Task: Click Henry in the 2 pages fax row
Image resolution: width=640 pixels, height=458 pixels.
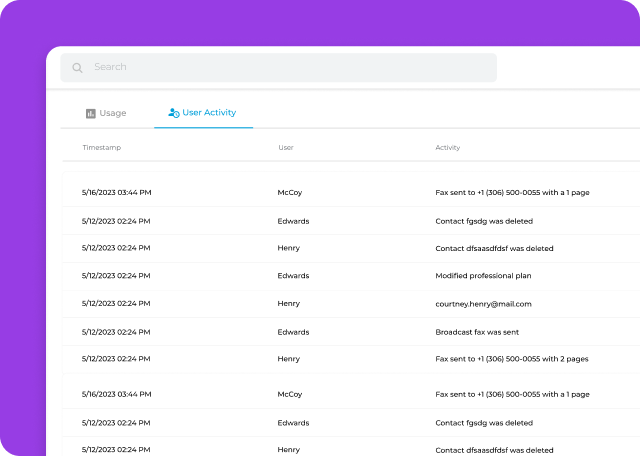Action: click(x=289, y=359)
